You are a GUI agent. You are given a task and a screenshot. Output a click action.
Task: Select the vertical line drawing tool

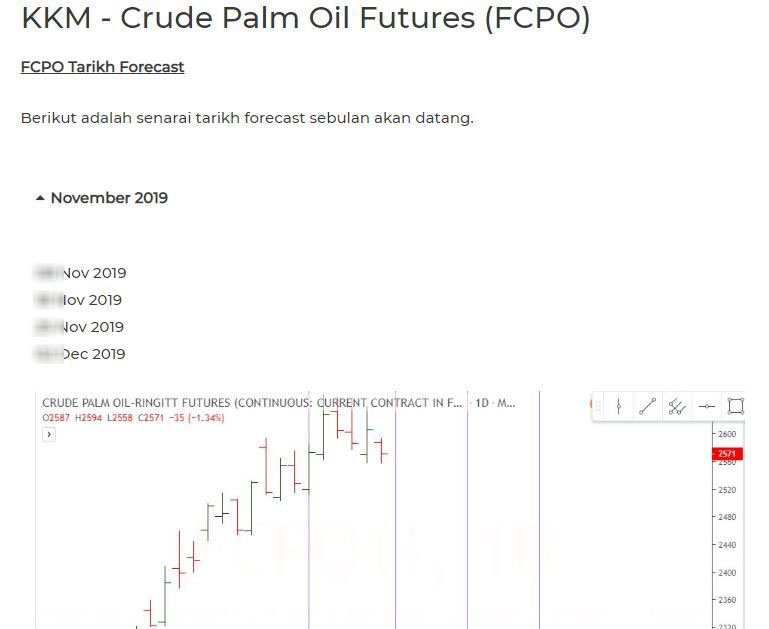coord(619,406)
